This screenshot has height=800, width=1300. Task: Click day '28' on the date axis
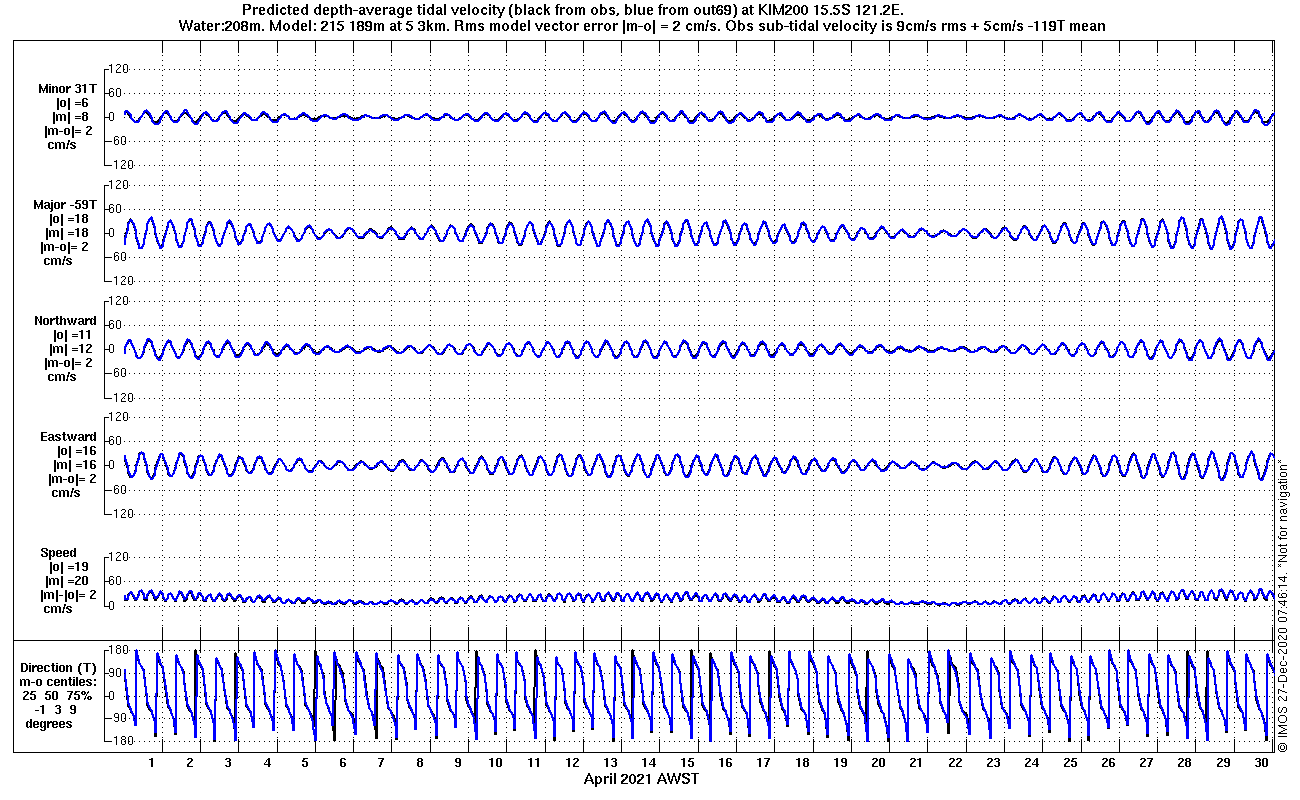1185,763
